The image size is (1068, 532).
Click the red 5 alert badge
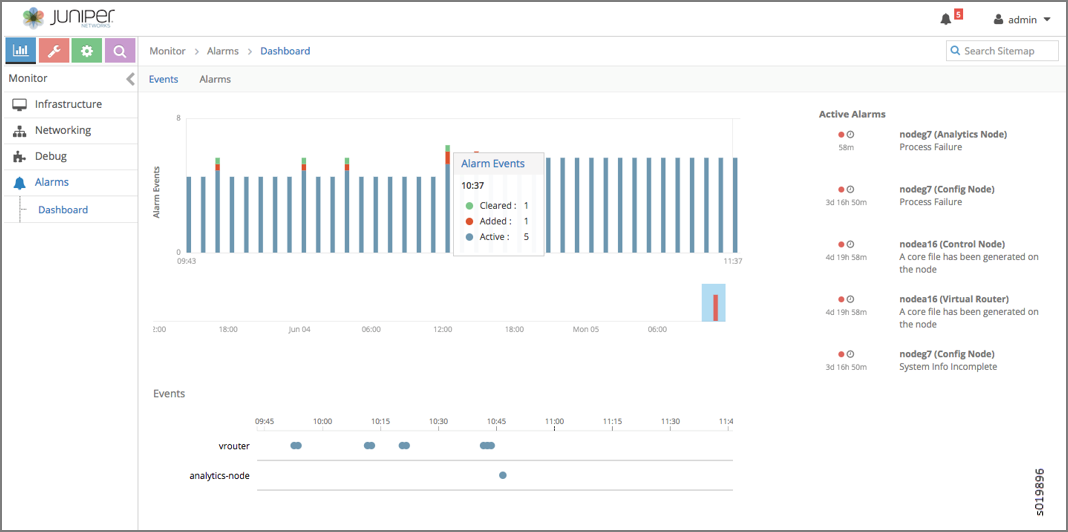(958, 14)
